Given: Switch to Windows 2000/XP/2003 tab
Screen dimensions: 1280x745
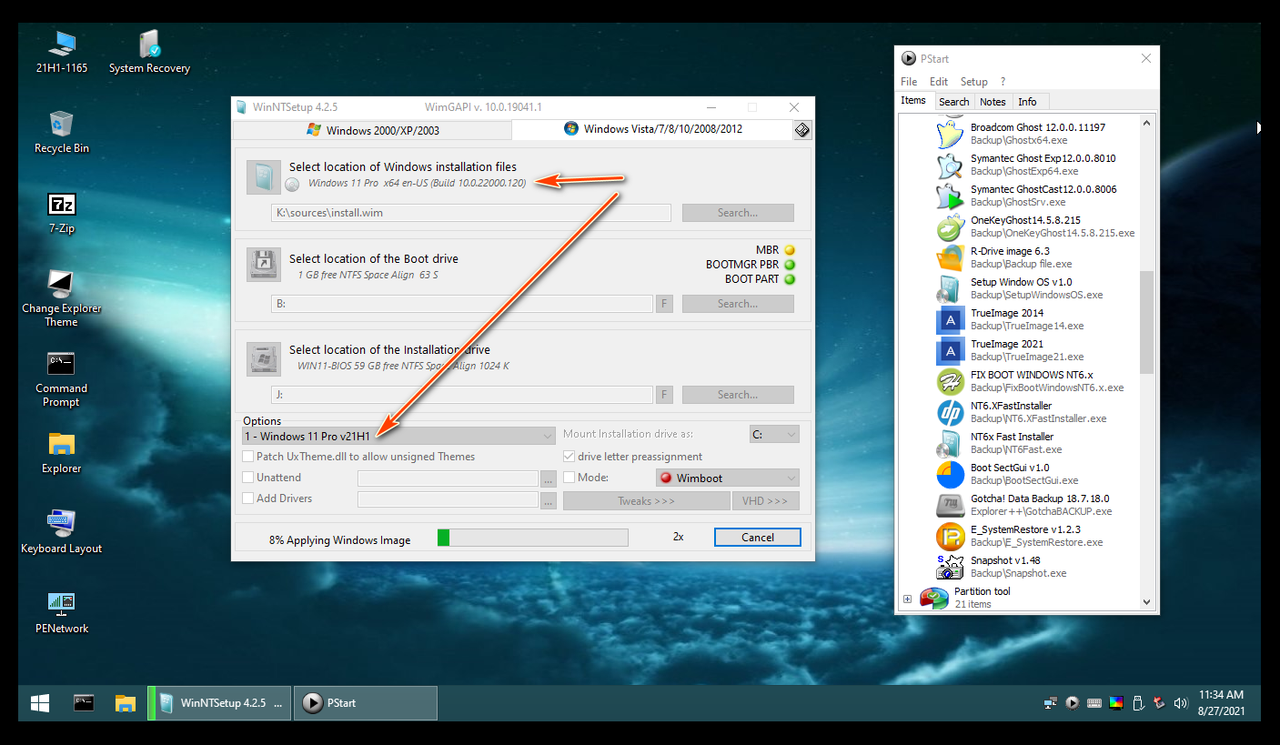Looking at the screenshot, I should pos(372,130).
